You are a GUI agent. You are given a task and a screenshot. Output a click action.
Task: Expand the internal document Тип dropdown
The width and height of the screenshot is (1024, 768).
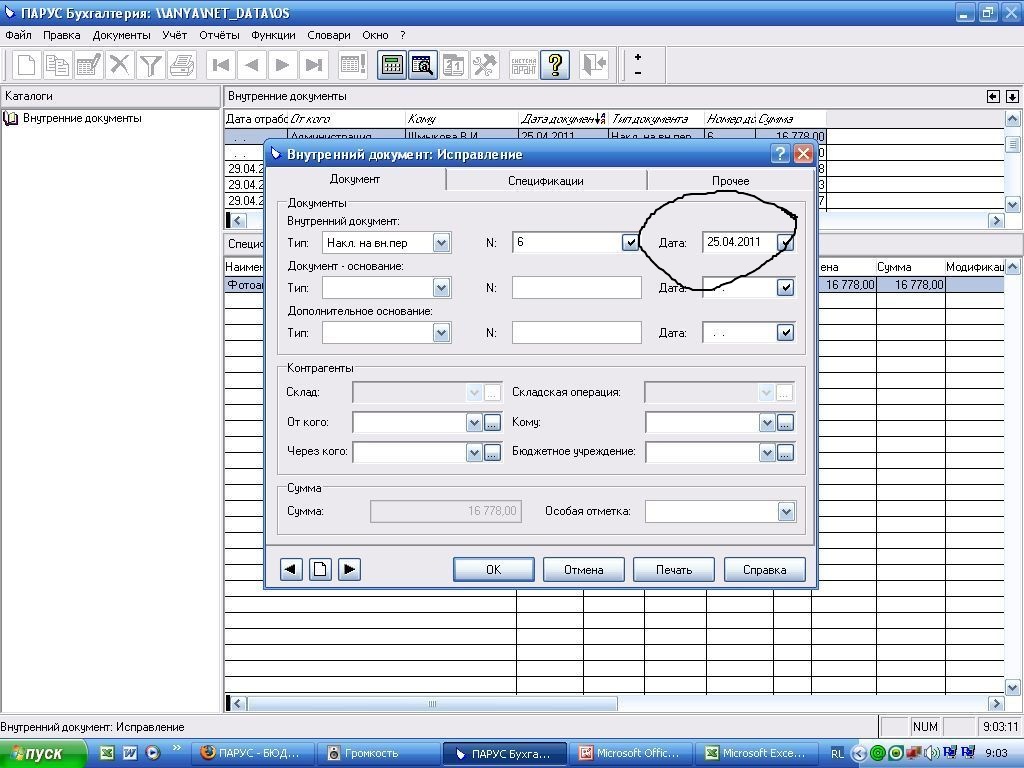click(x=441, y=242)
